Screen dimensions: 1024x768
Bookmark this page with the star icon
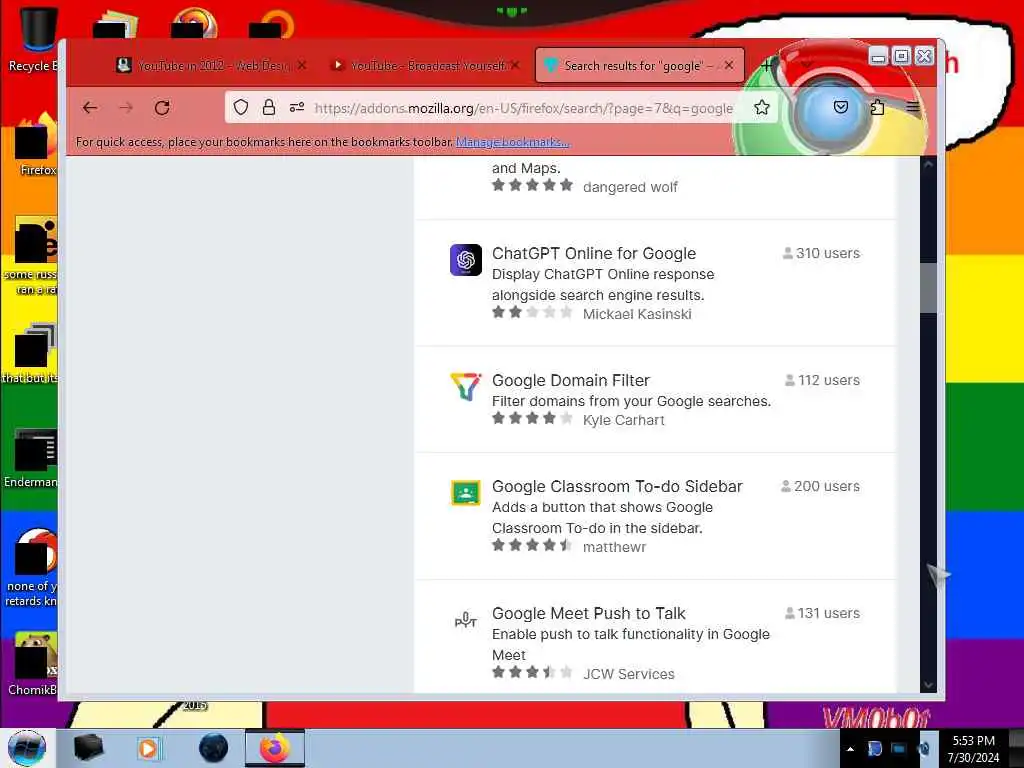pyautogui.click(x=761, y=108)
